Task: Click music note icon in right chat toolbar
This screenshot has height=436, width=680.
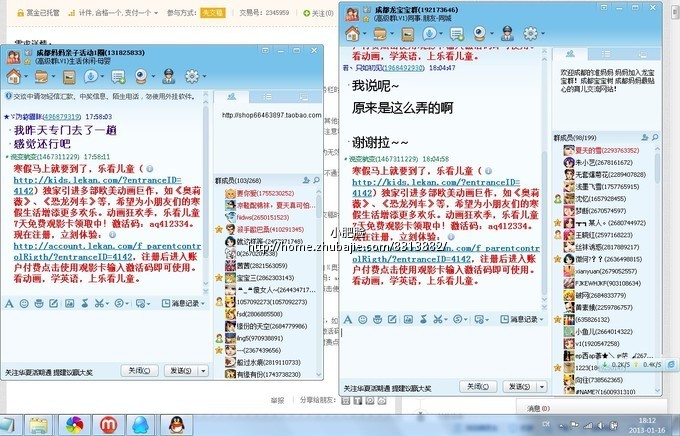Action: (423, 320)
